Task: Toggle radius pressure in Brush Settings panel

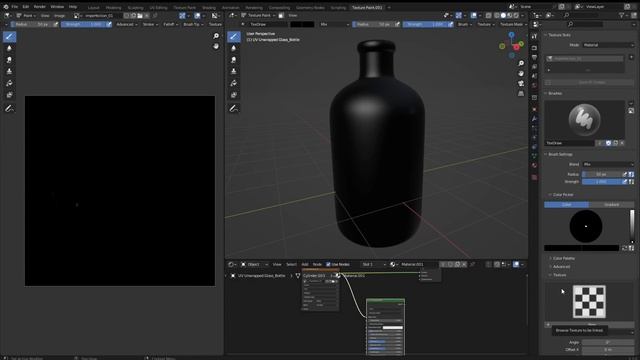Action: click(x=624, y=174)
